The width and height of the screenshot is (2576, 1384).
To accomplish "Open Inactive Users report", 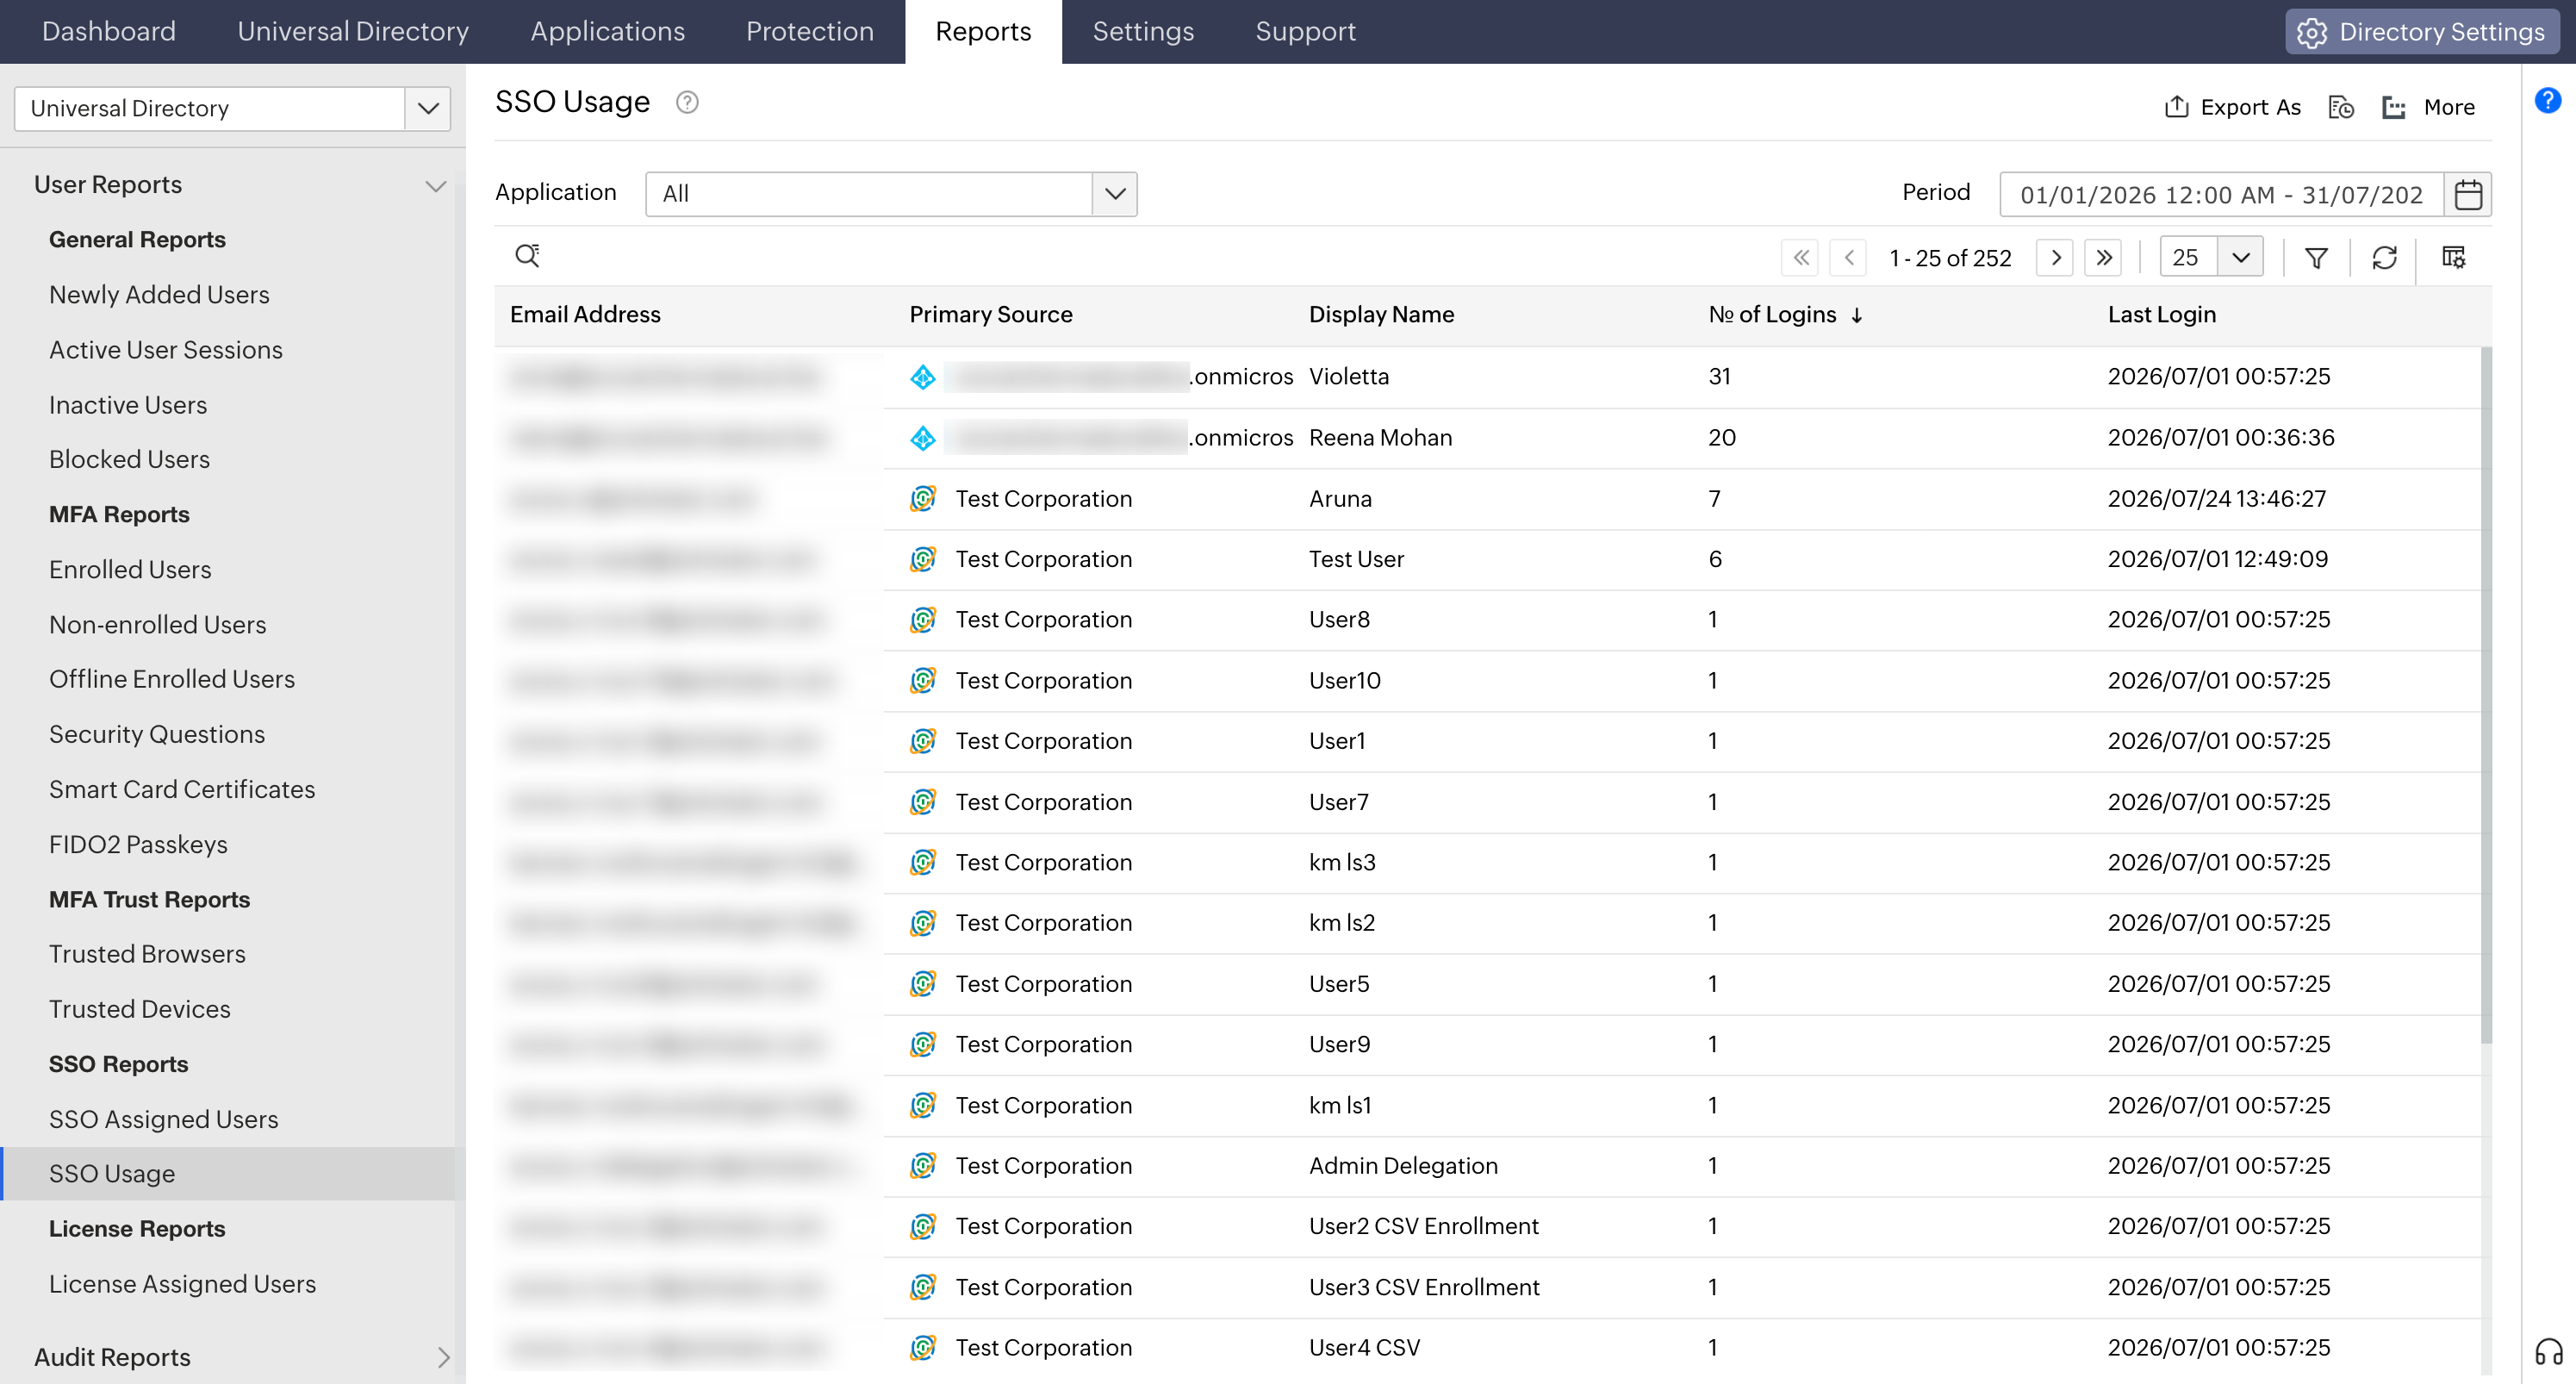I will point(128,405).
